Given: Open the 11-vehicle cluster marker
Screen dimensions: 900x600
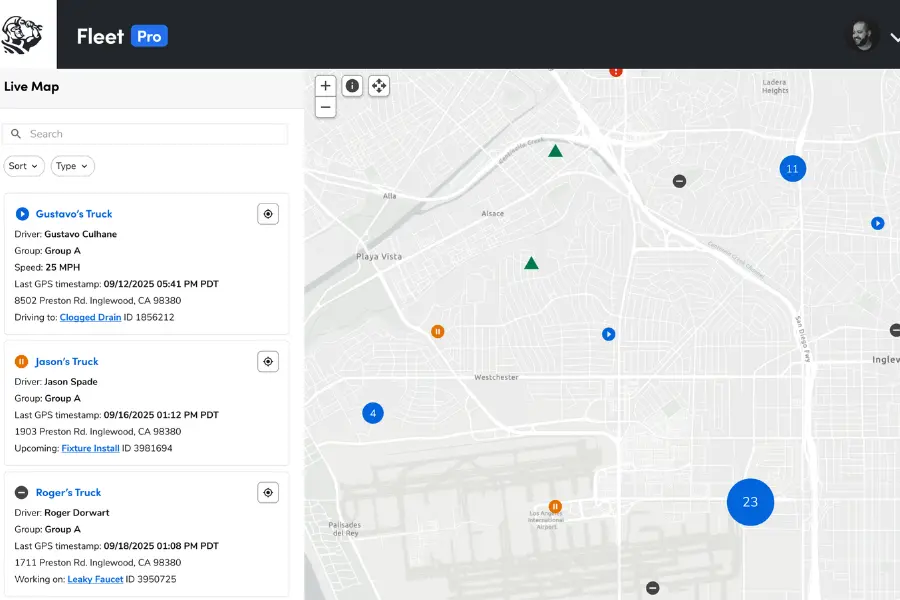Looking at the screenshot, I should click(x=793, y=169).
